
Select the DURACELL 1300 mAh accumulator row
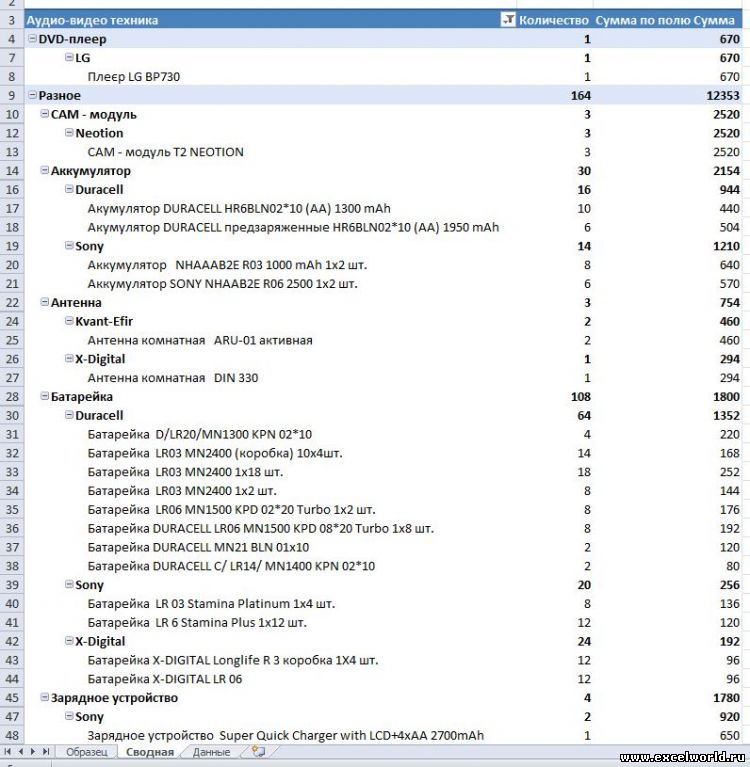pyautogui.click(x=239, y=208)
